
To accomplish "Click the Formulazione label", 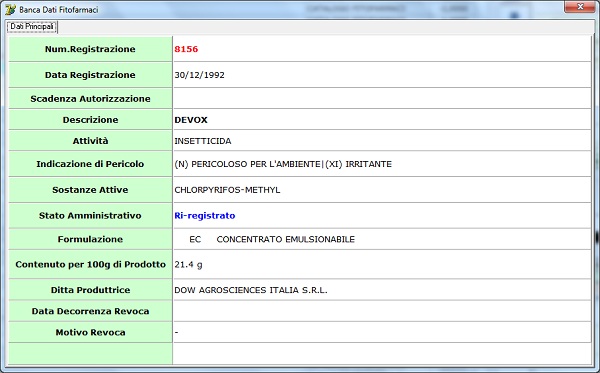I will click(x=90, y=239).
